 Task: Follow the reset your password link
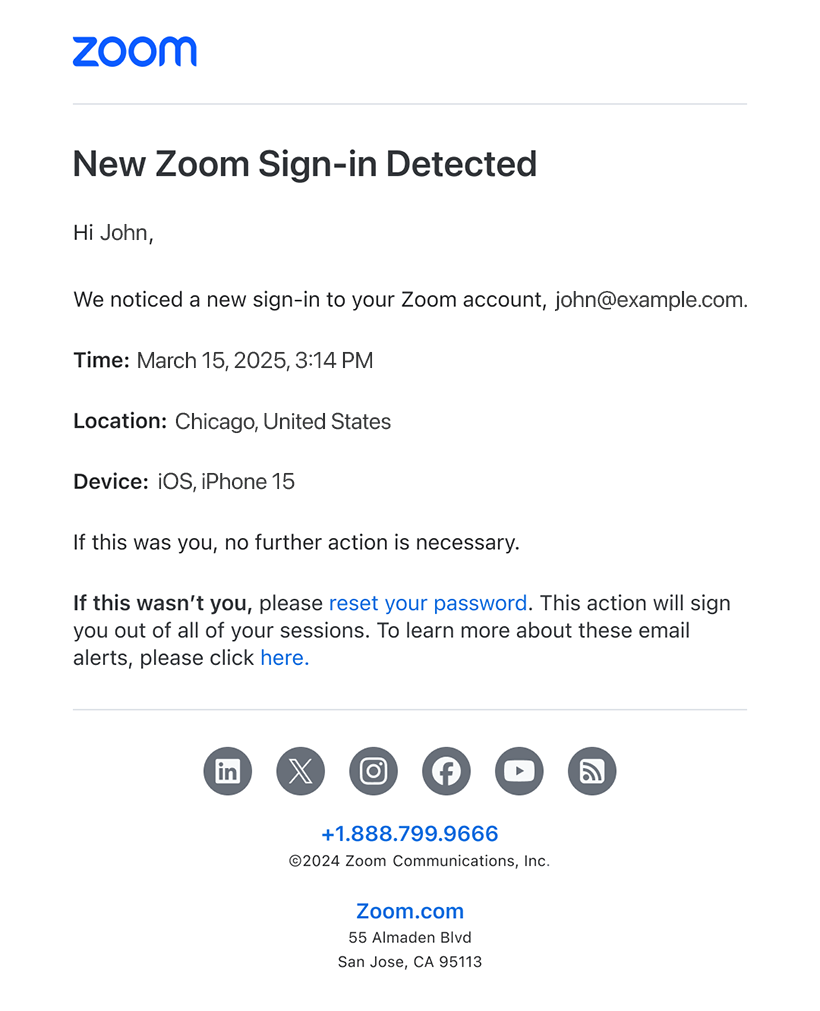coord(428,603)
